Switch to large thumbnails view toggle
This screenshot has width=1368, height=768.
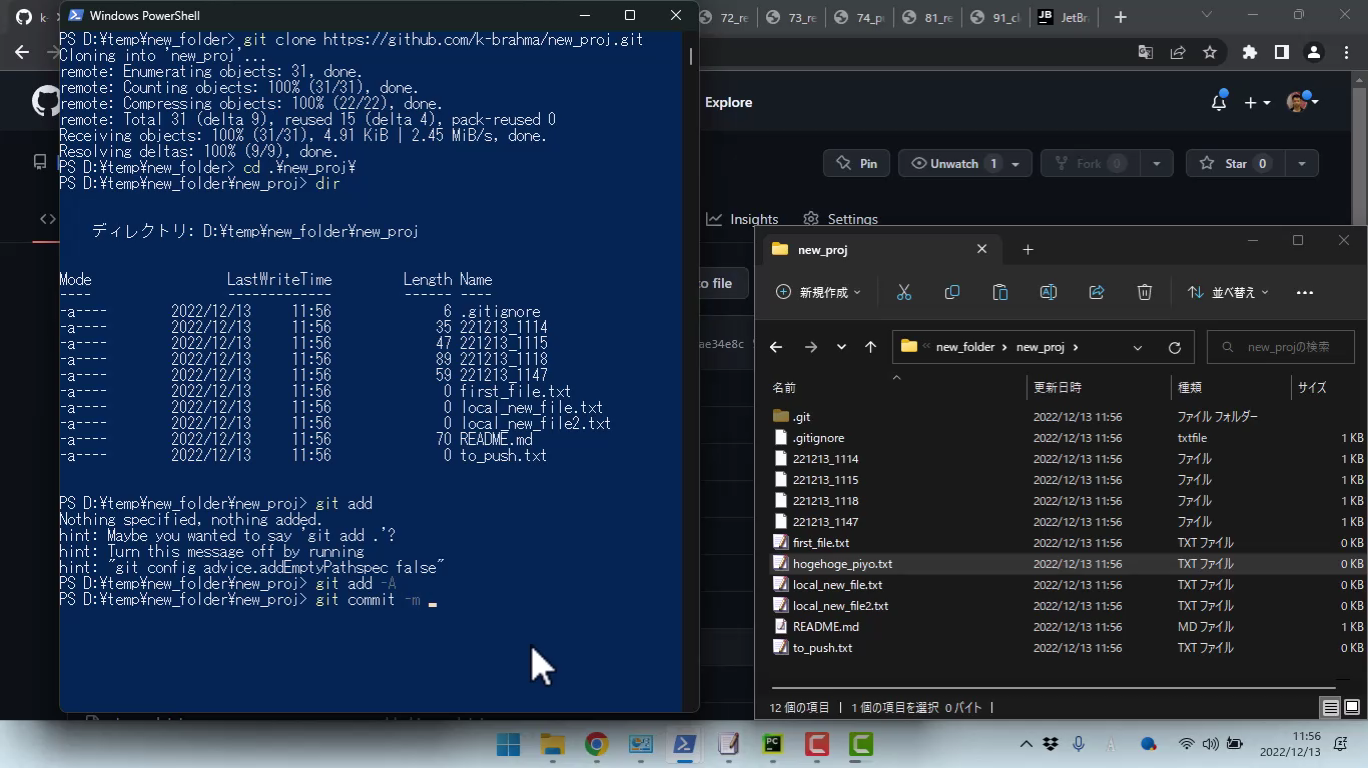tap(1352, 707)
